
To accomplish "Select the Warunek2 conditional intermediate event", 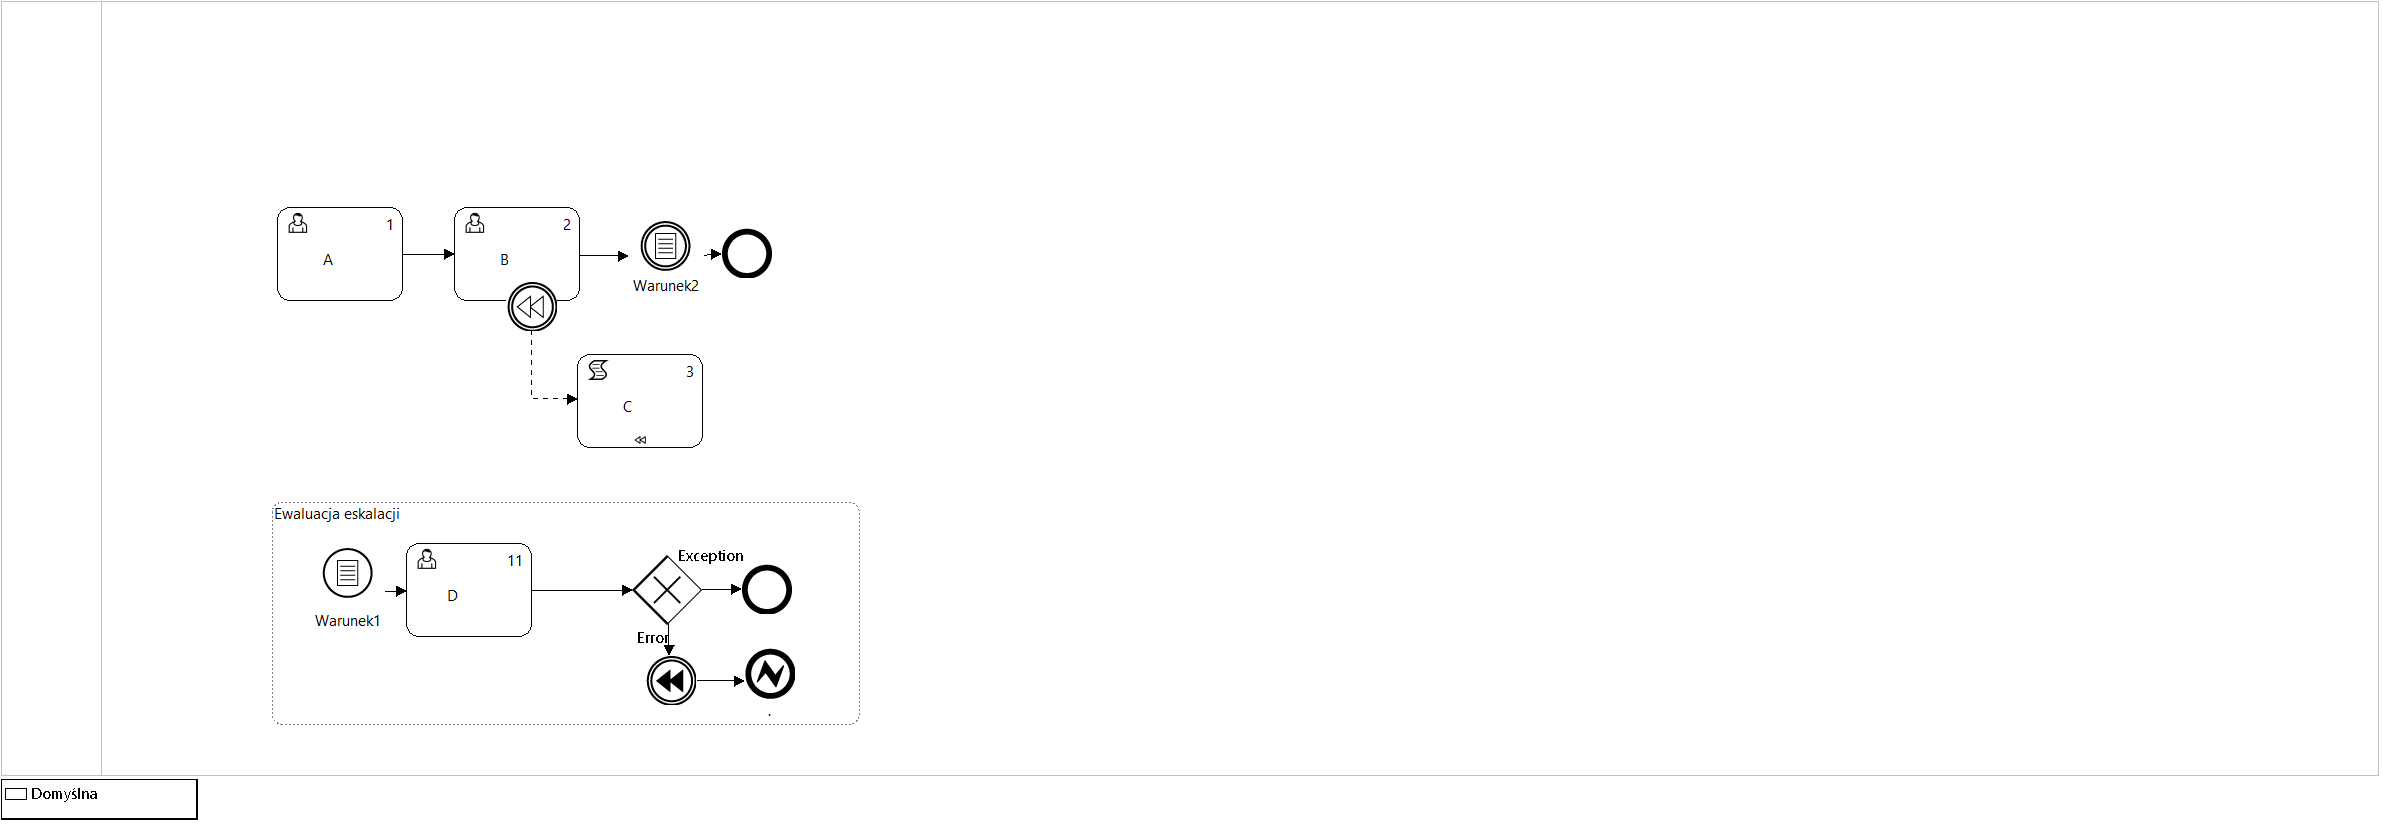I will tap(665, 246).
